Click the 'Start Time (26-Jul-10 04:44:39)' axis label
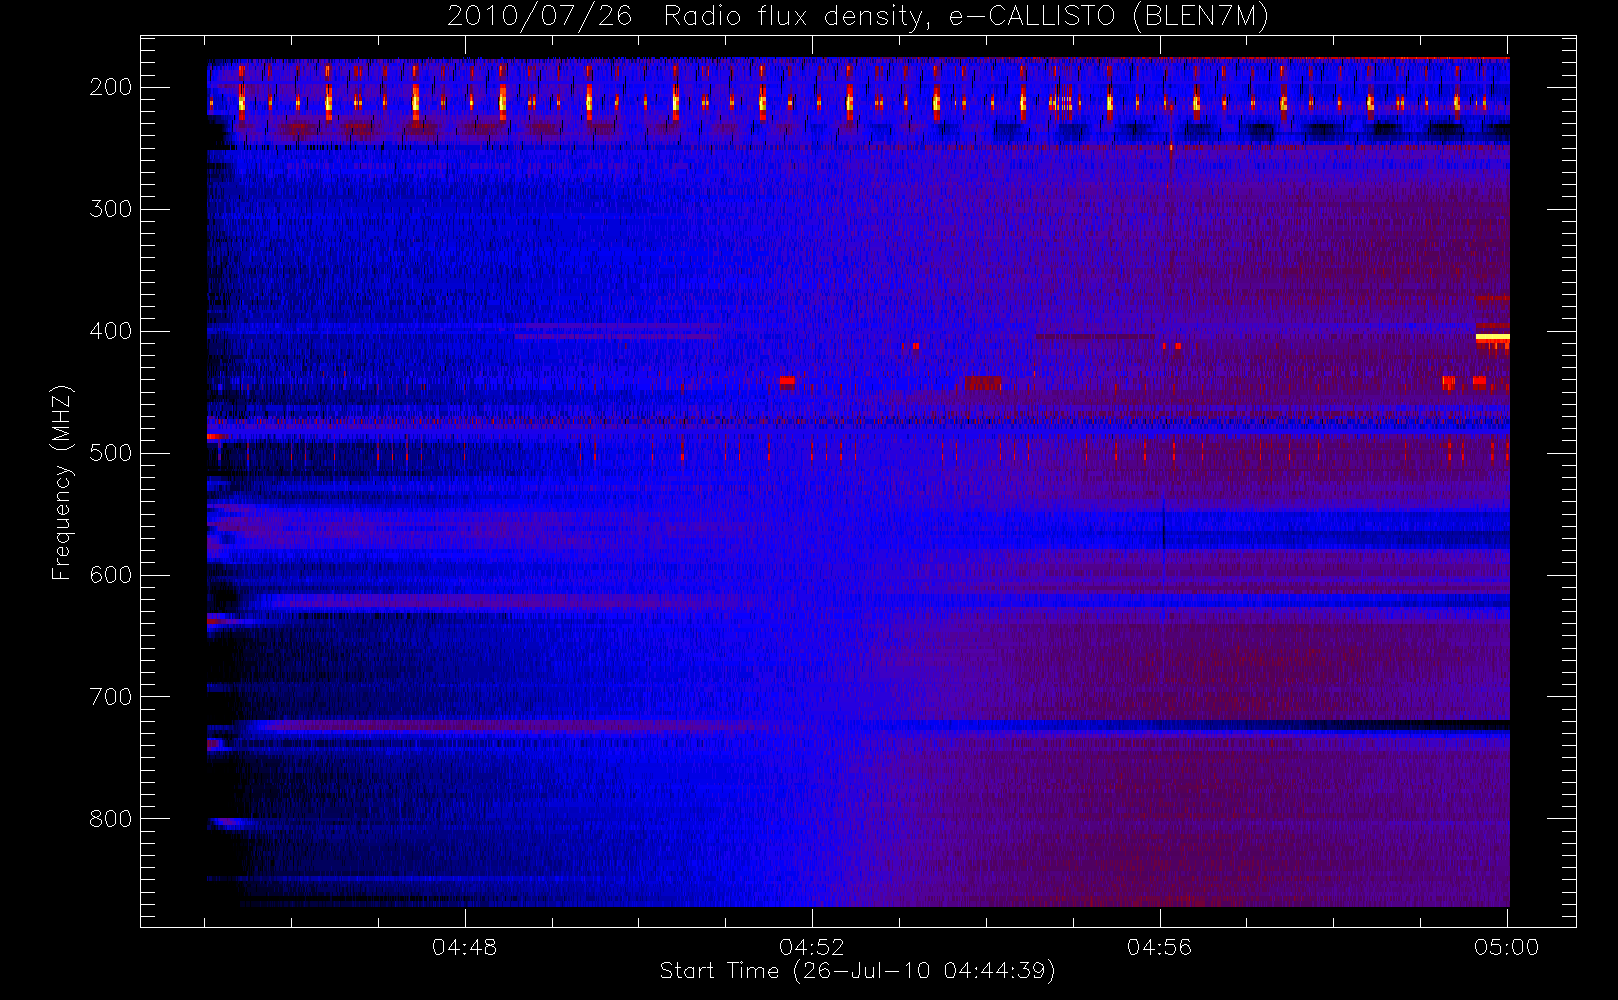Screen dimensions: 1618x1000 [857, 971]
